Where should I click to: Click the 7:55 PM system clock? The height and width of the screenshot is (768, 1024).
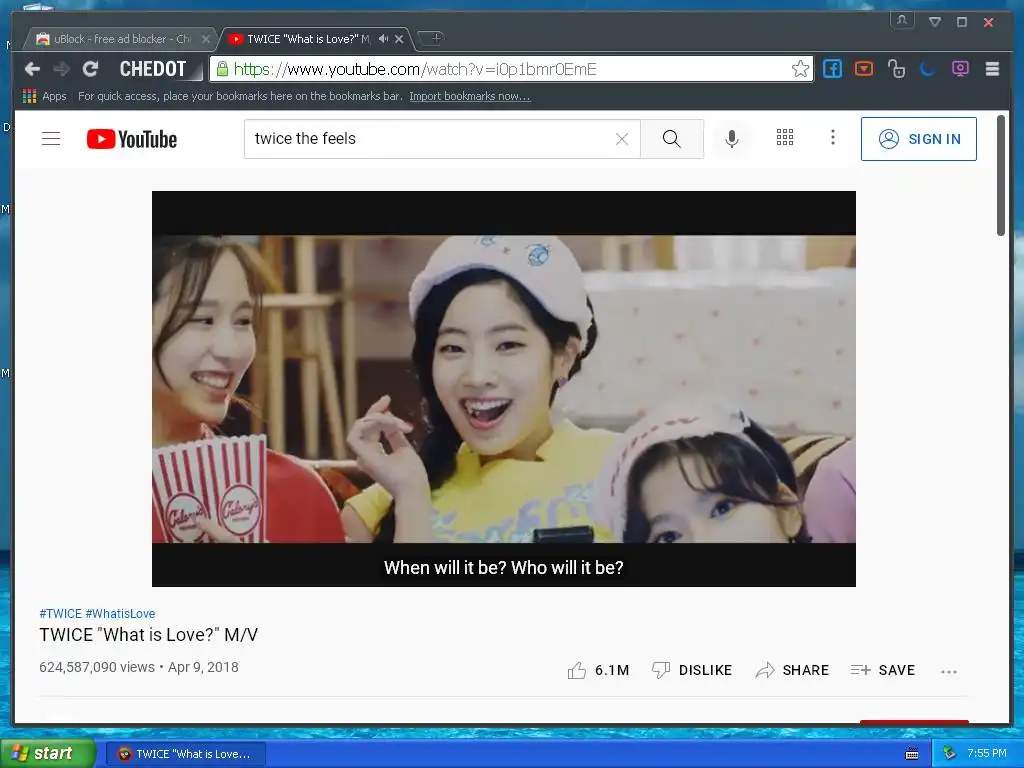pos(987,753)
